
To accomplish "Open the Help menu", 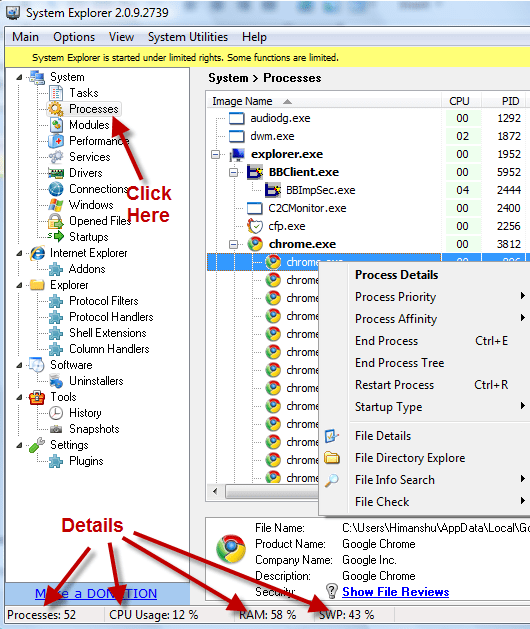I will coord(254,37).
